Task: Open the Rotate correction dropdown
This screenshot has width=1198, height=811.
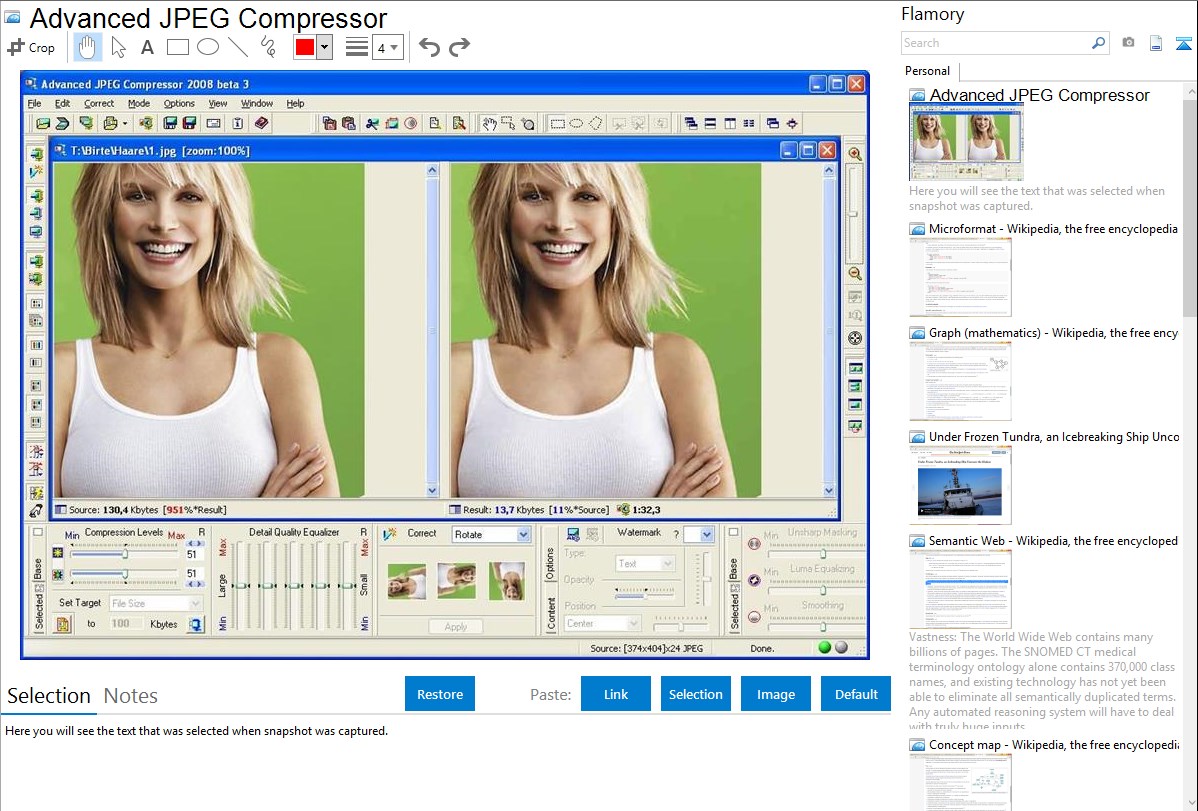Action: tap(491, 534)
